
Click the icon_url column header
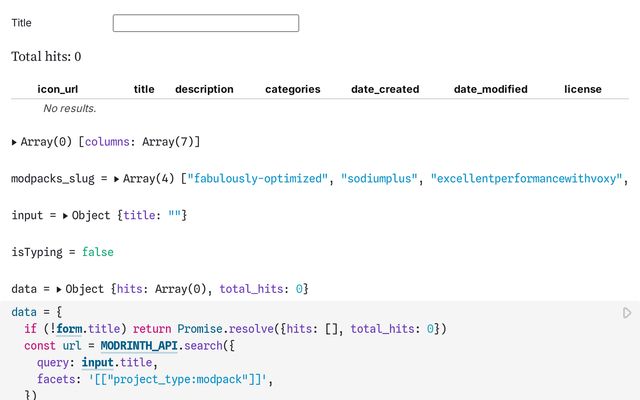(66, 89)
